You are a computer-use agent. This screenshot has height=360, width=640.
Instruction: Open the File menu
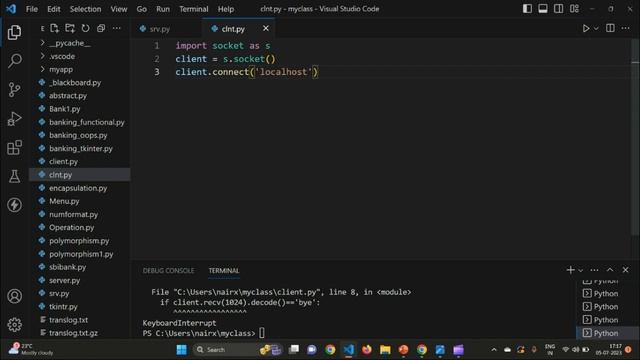pyautogui.click(x=31, y=9)
